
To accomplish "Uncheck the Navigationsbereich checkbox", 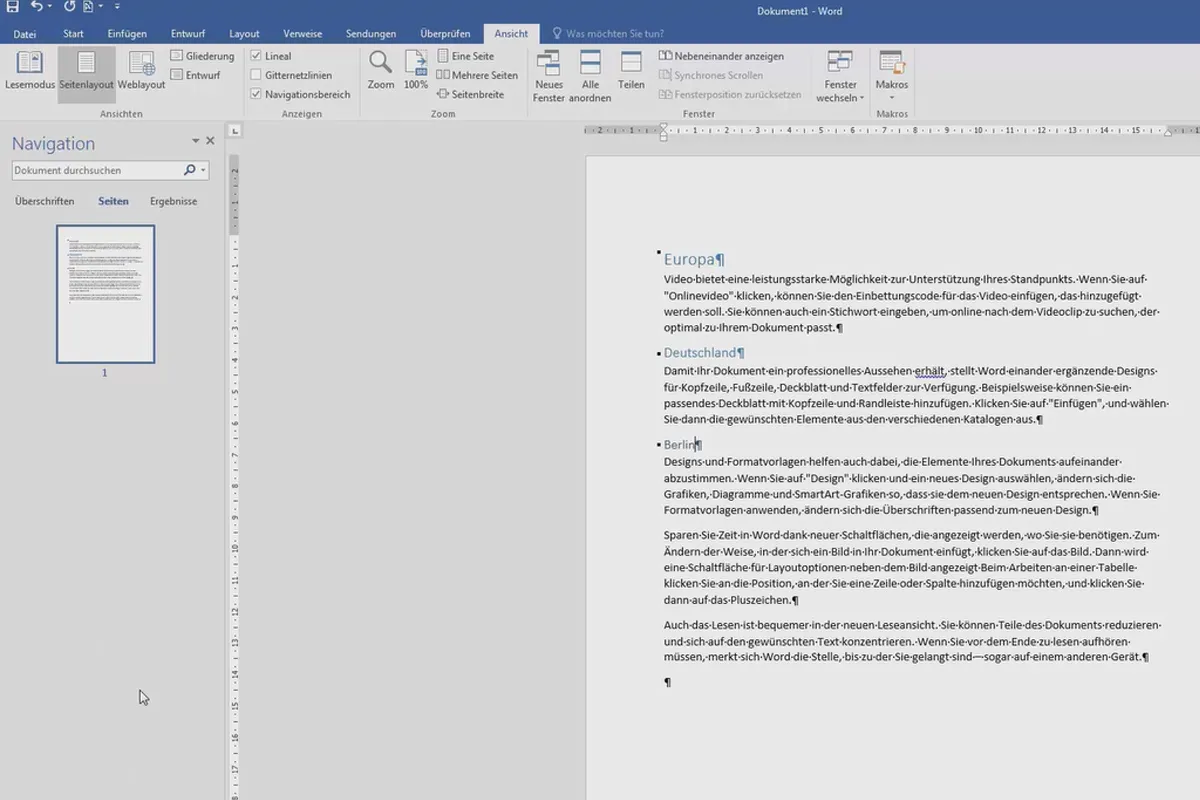I will click(x=256, y=94).
